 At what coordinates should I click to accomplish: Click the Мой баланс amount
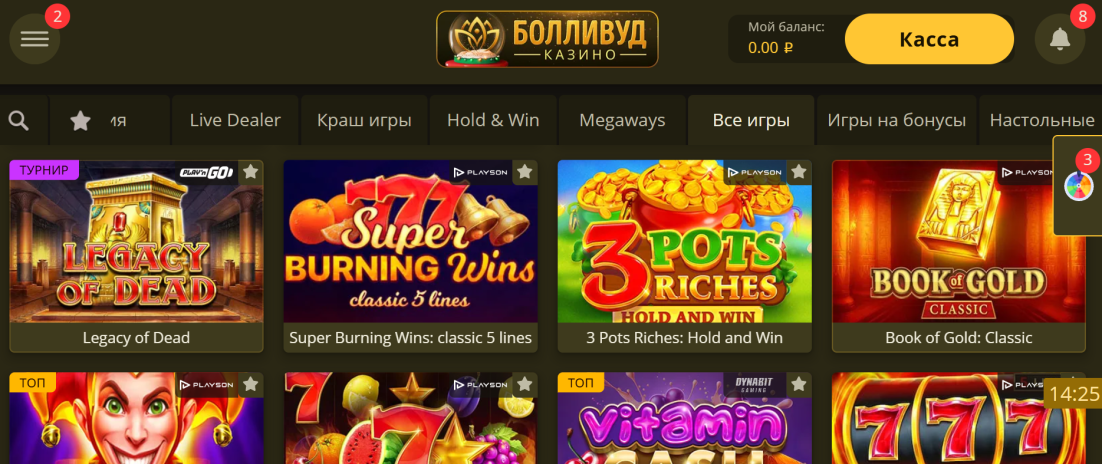tap(771, 48)
